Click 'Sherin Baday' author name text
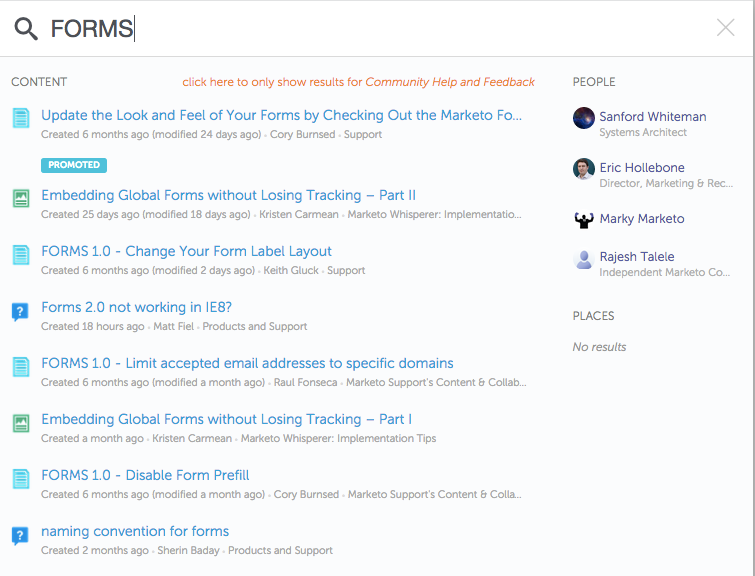 pos(188,550)
